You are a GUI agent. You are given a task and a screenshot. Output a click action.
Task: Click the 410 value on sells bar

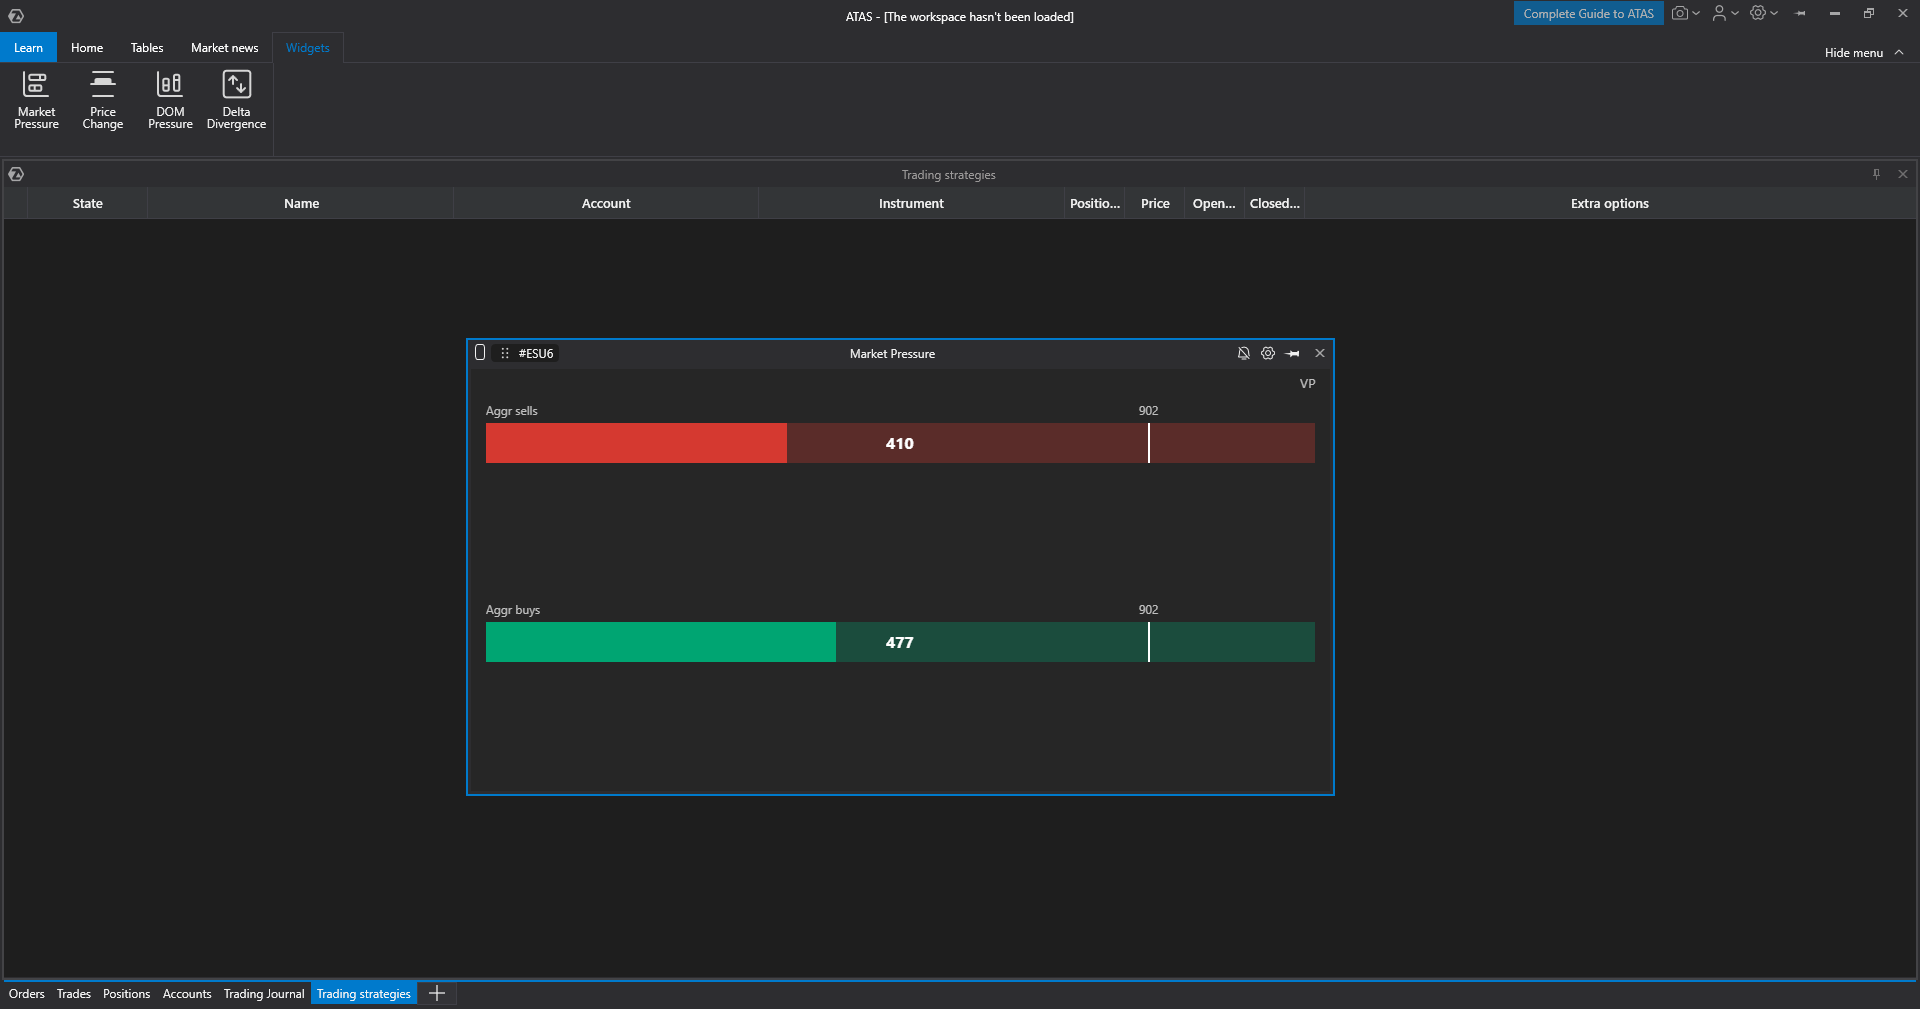coord(900,443)
